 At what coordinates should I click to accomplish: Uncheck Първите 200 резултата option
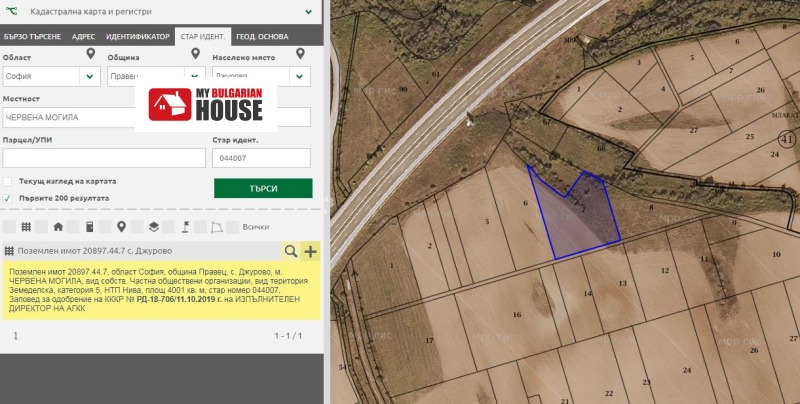[9, 198]
